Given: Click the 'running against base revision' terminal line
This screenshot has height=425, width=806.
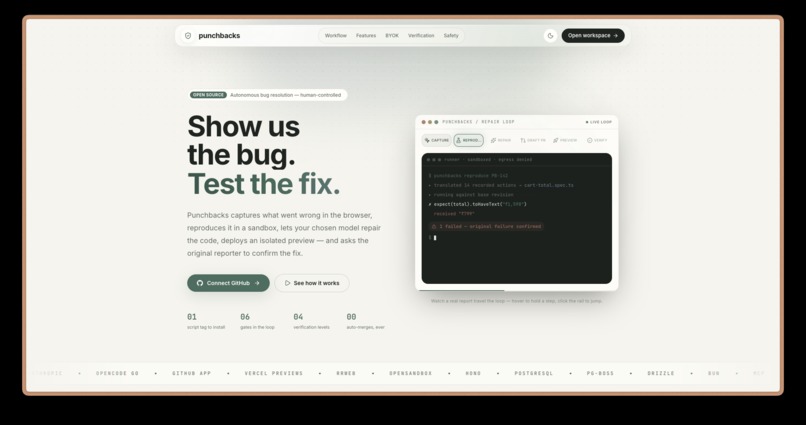Looking at the screenshot, I should [471, 195].
